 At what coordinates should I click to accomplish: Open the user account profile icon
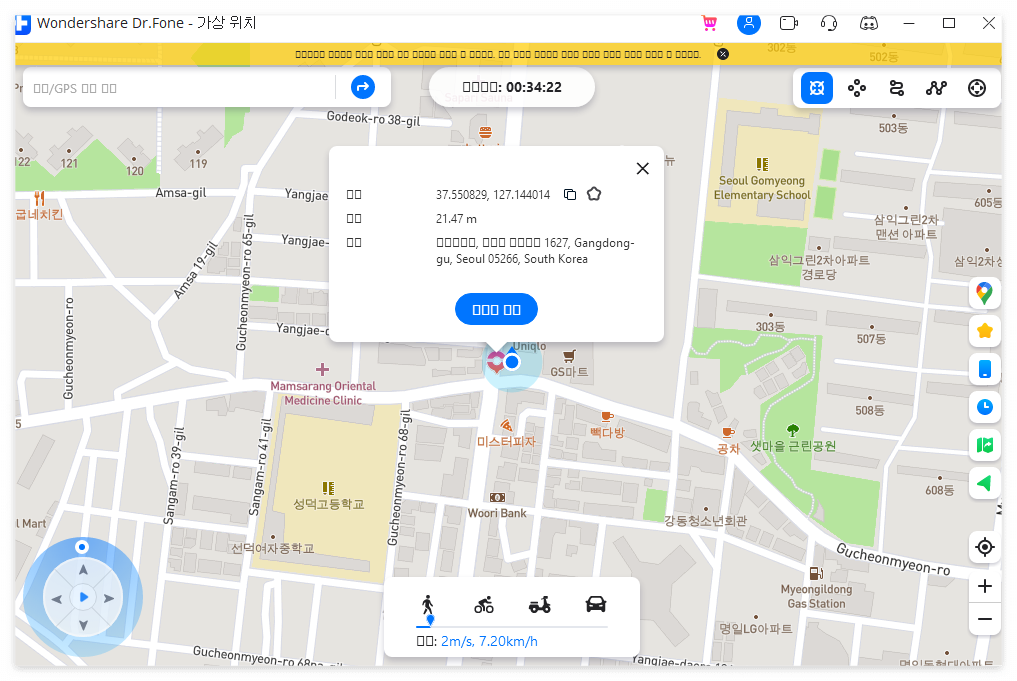(x=748, y=23)
